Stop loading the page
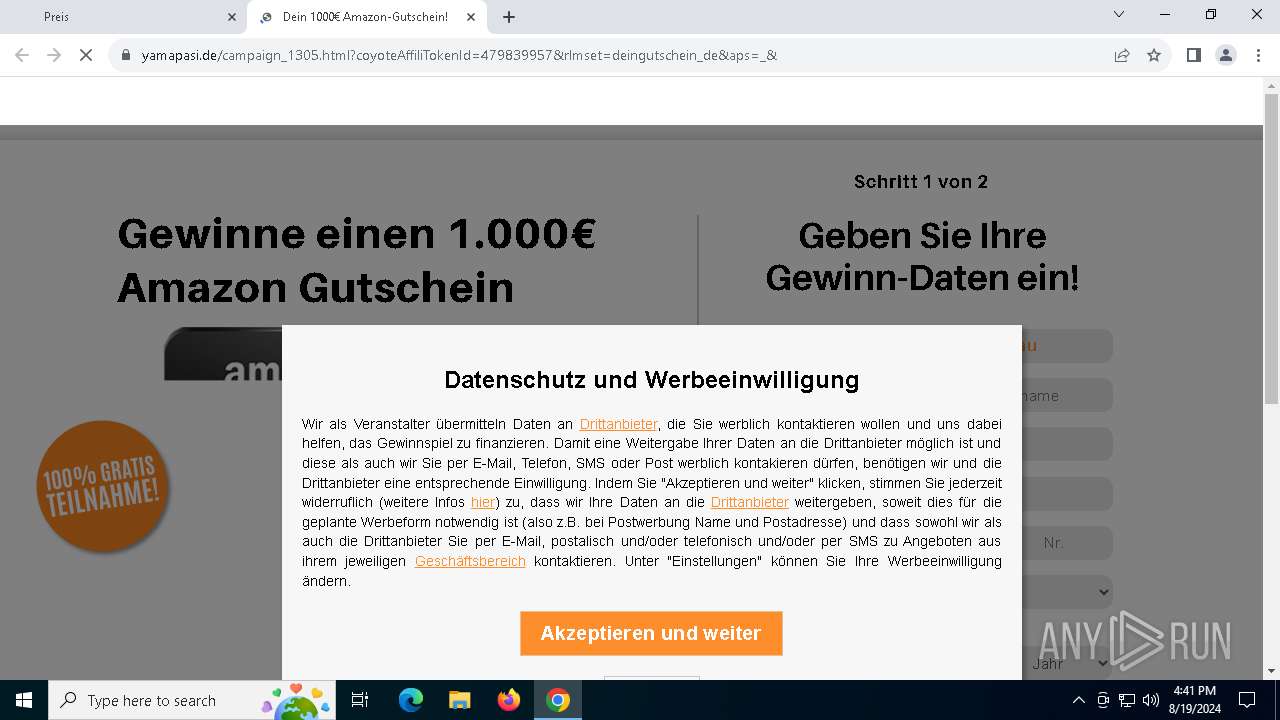This screenshot has width=1280, height=720. click(86, 55)
